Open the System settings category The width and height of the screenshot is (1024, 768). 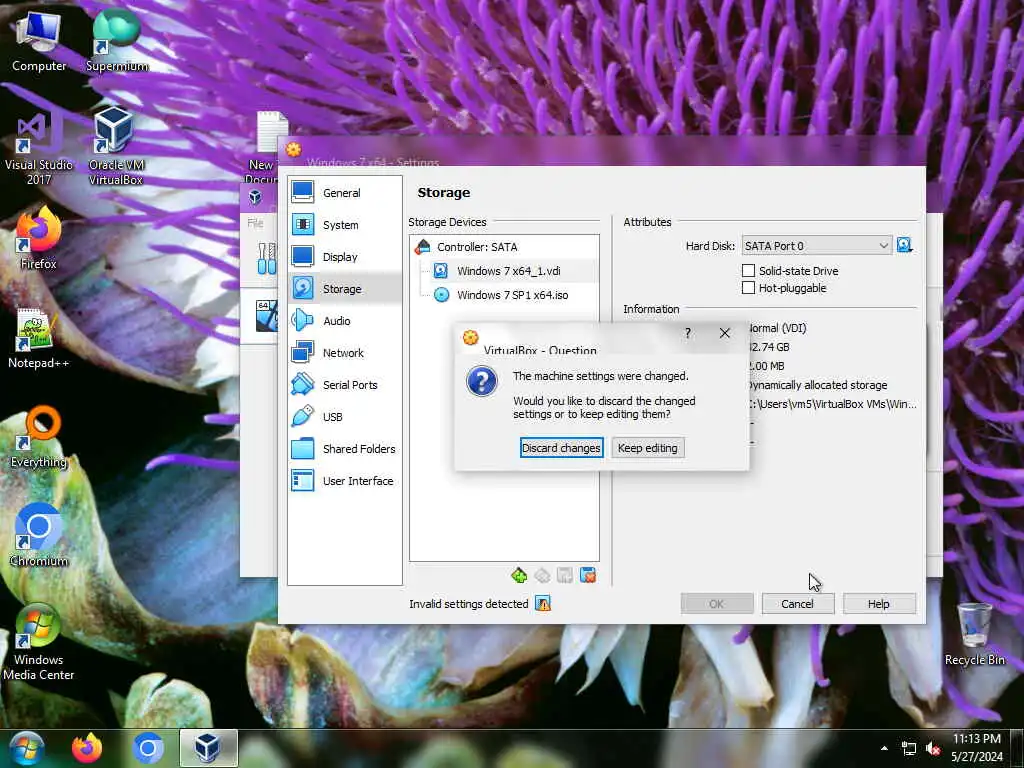(x=344, y=225)
